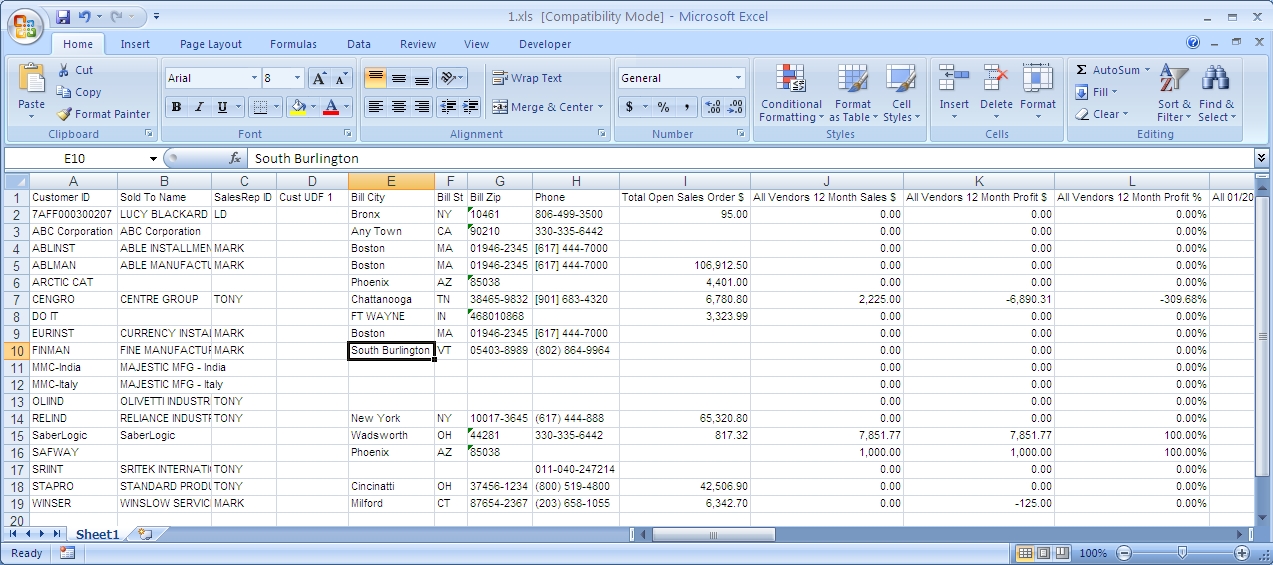Open Conditional Formatting in Styles group
The image size is (1273, 565).
(790, 95)
